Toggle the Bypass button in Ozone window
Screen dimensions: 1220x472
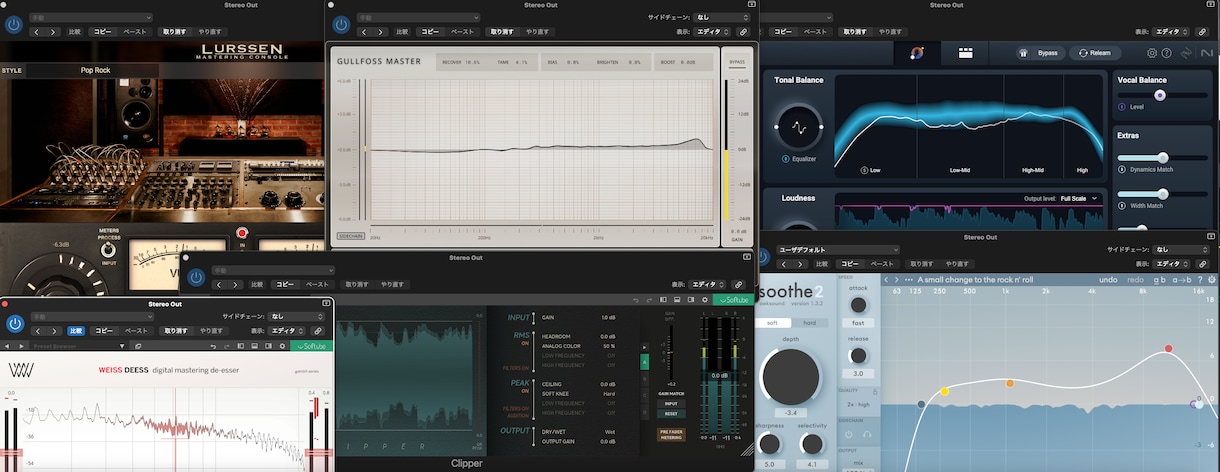click(1041, 53)
